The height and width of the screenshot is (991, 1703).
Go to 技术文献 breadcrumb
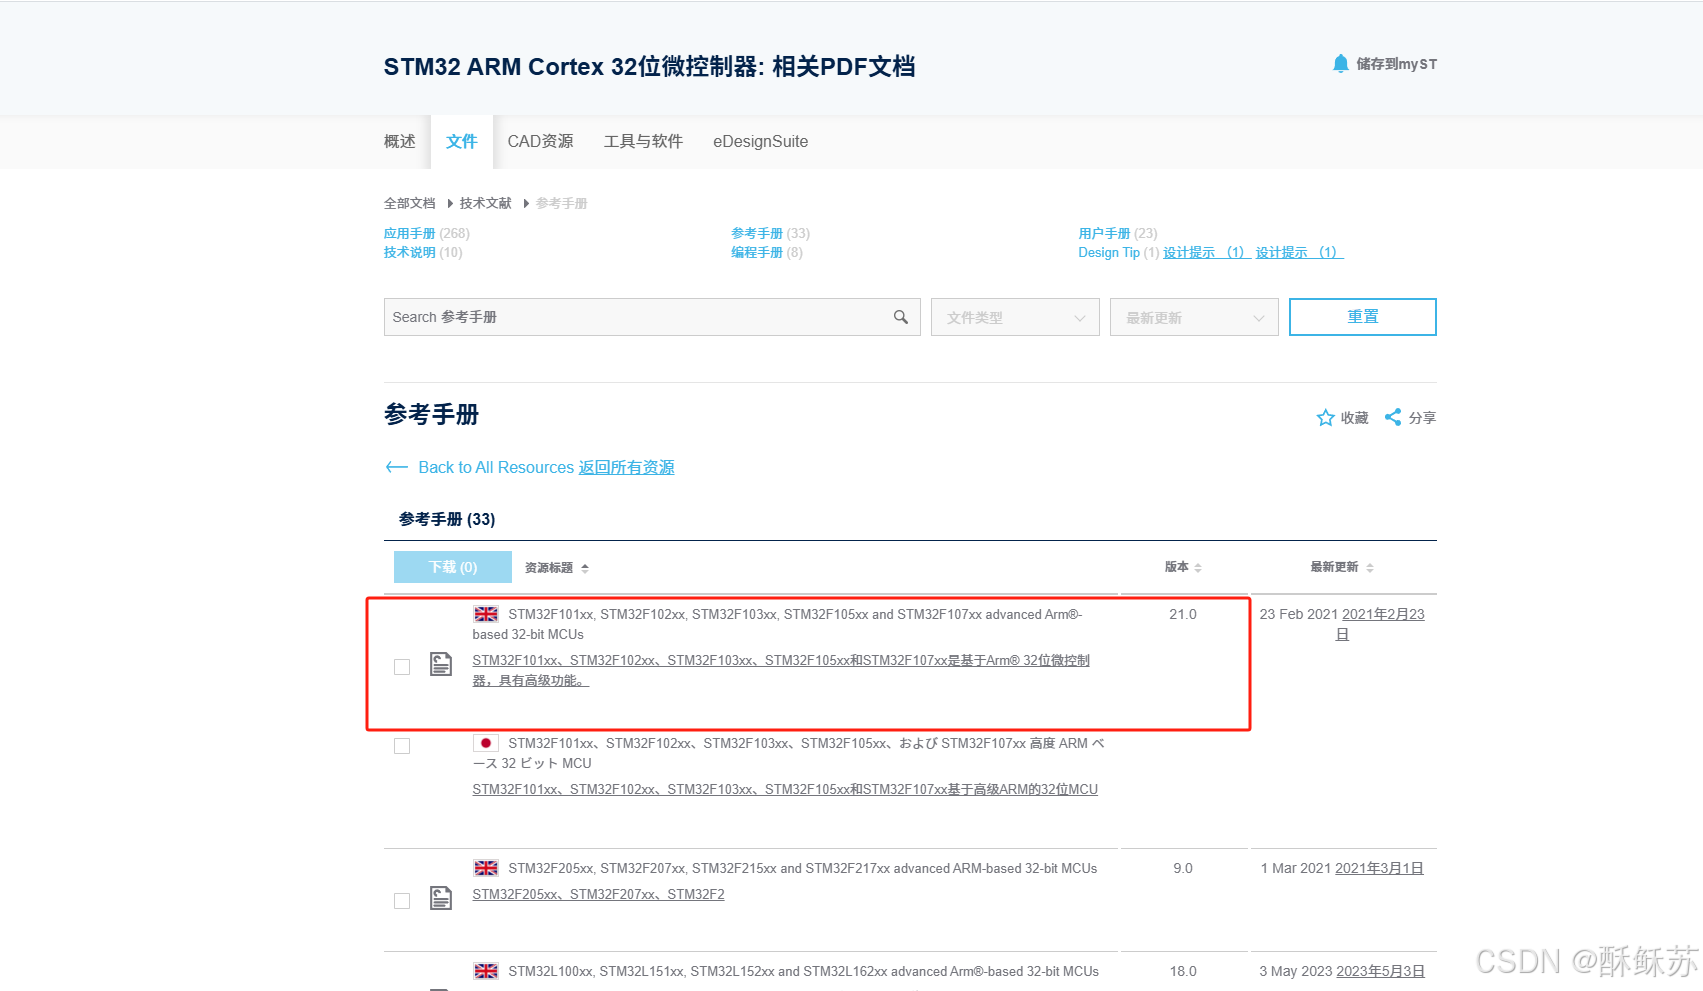tap(486, 203)
